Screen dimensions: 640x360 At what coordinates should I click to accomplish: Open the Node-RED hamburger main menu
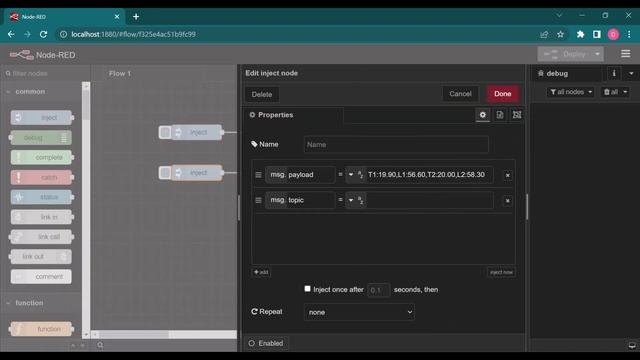(x=625, y=54)
